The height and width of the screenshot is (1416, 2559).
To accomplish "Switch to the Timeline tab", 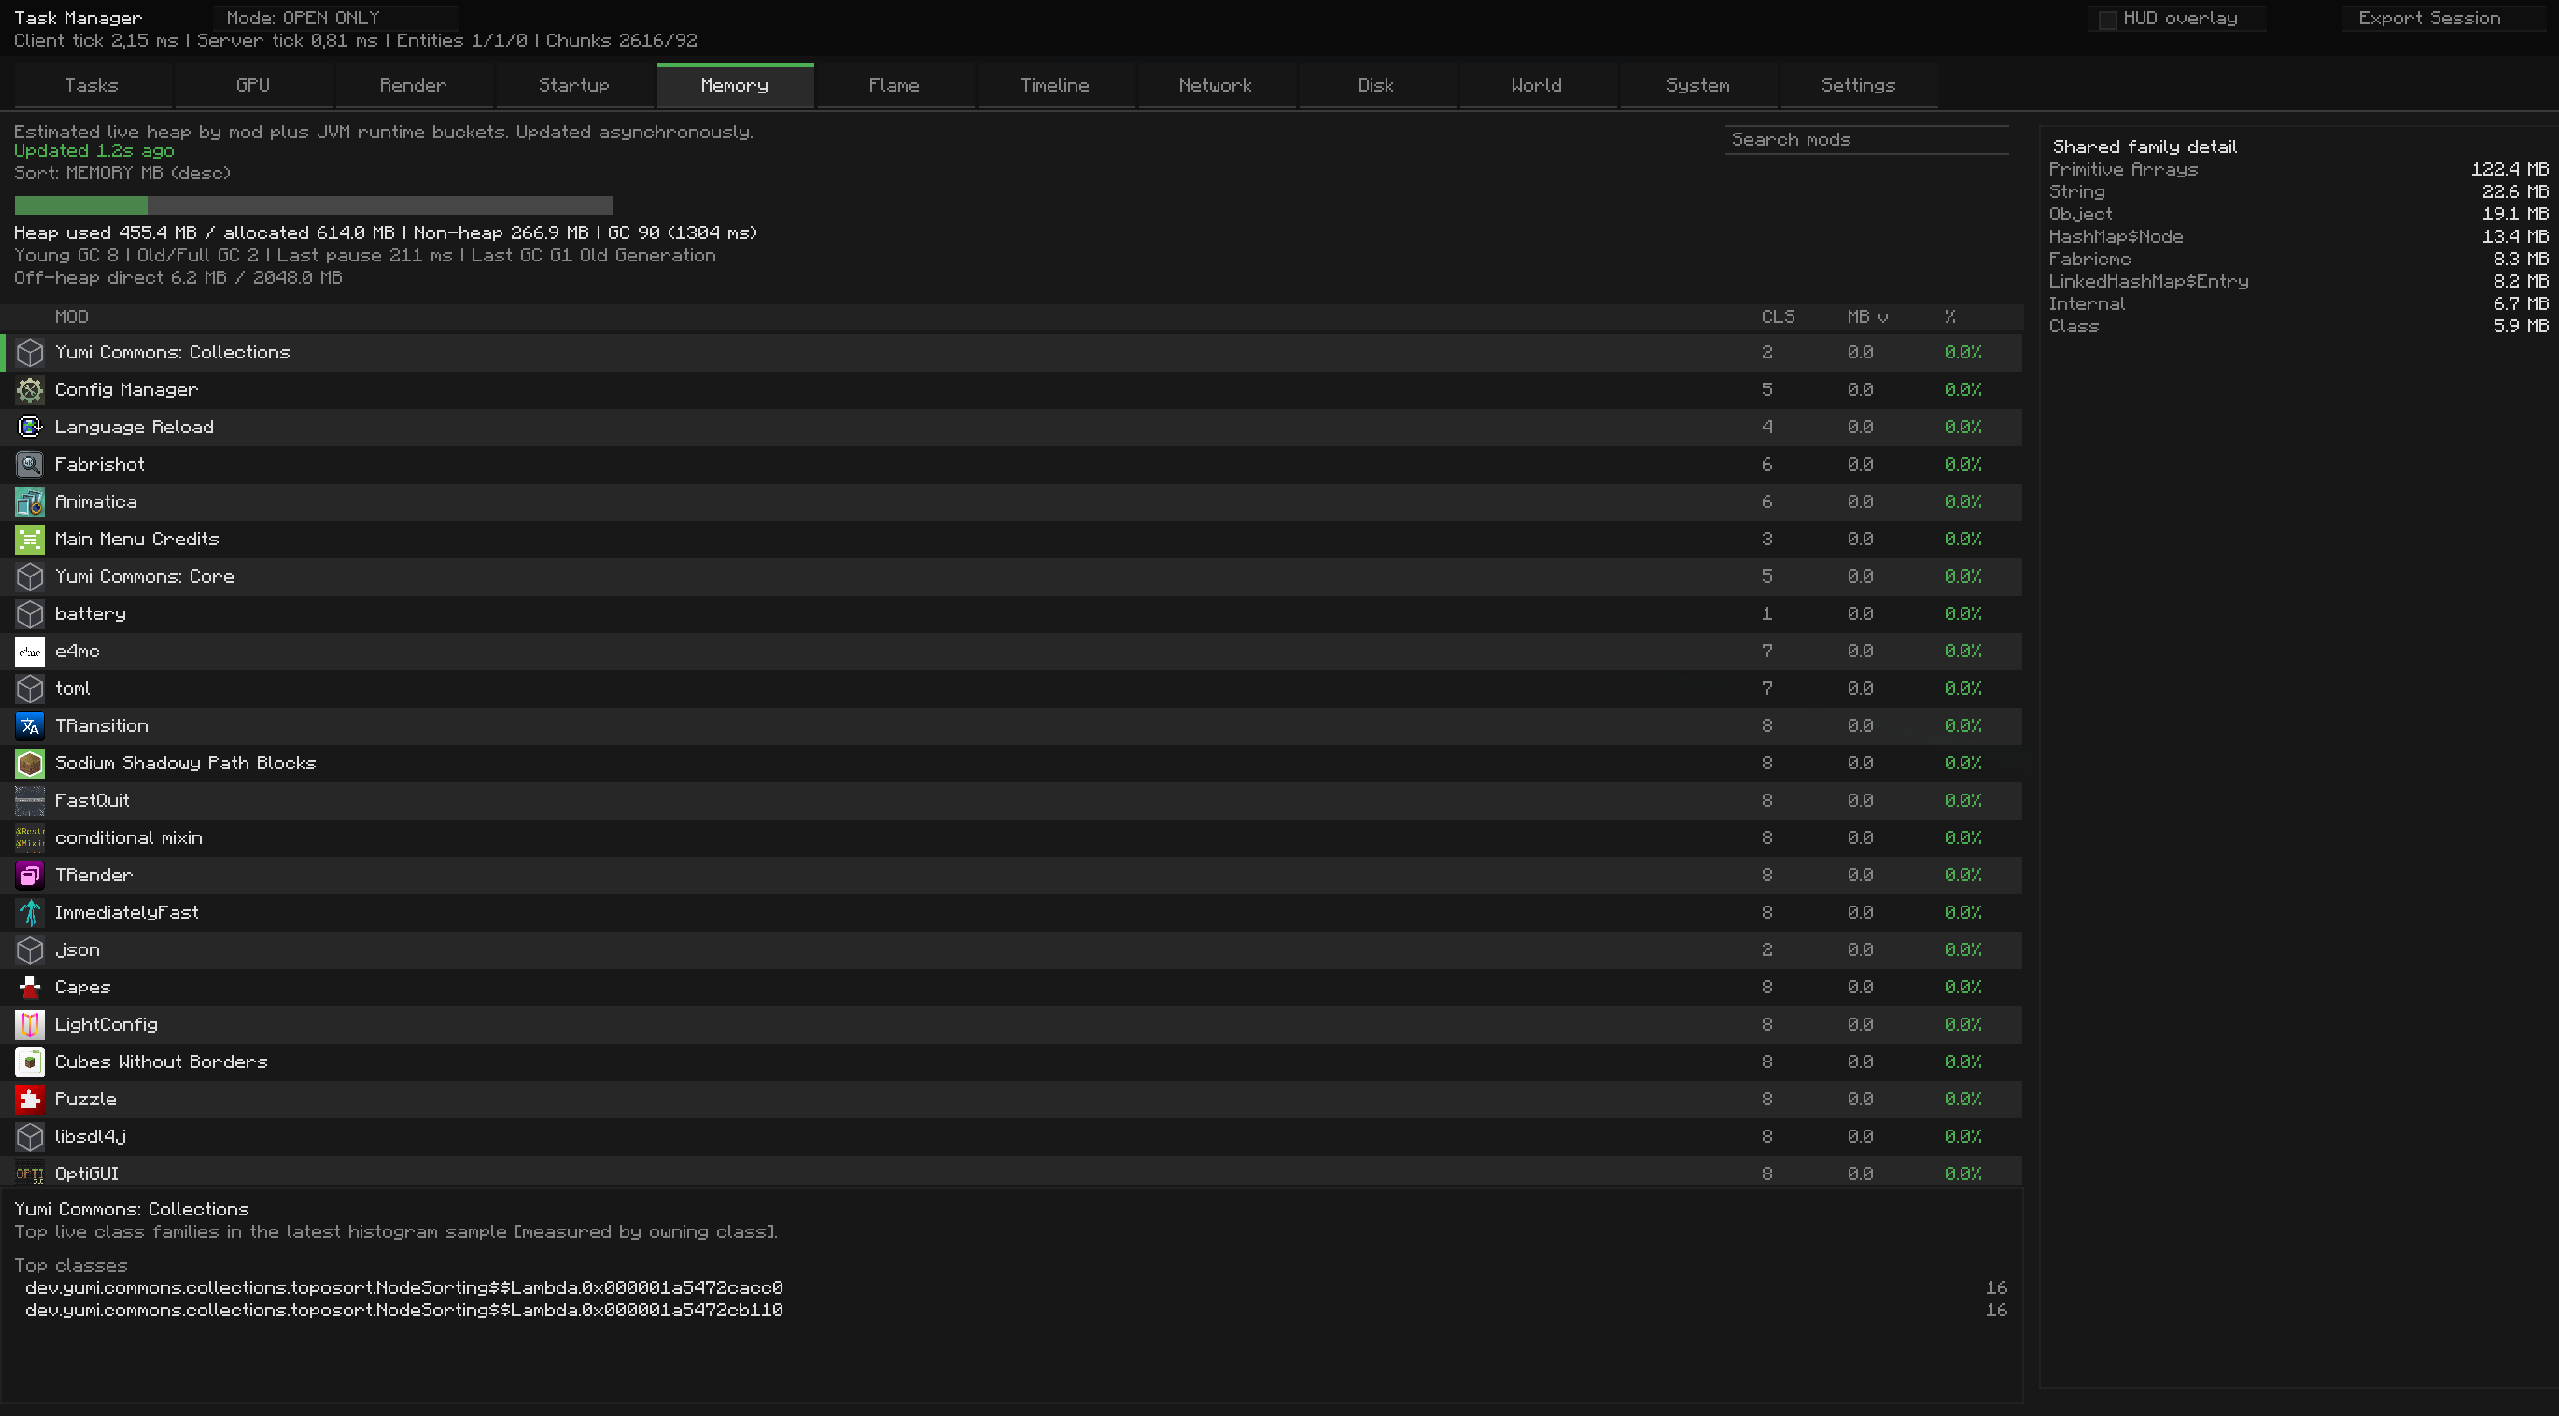I will 1055,86.
